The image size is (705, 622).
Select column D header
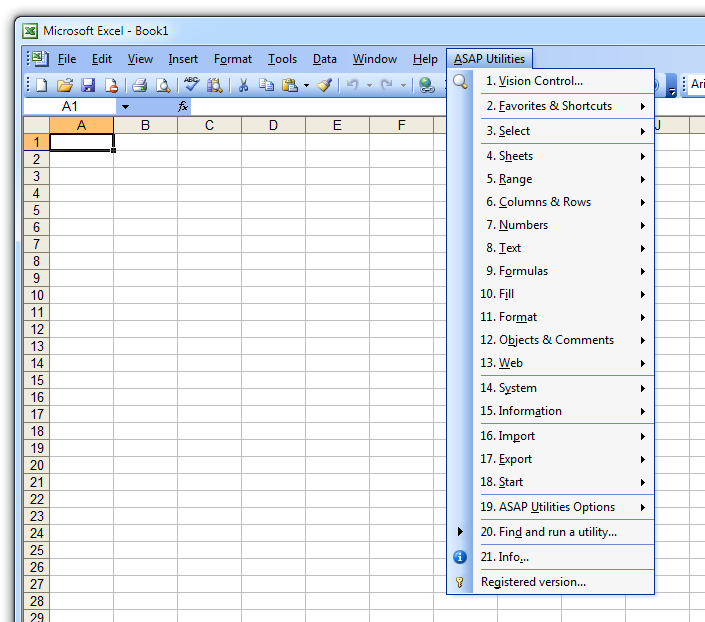coord(273,125)
